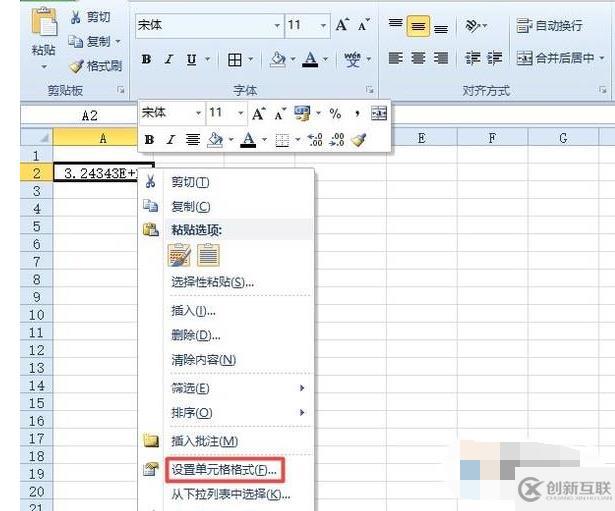Open Merge and Center dropdown arrow
The image size is (615, 511).
pyautogui.click(x=602, y=58)
